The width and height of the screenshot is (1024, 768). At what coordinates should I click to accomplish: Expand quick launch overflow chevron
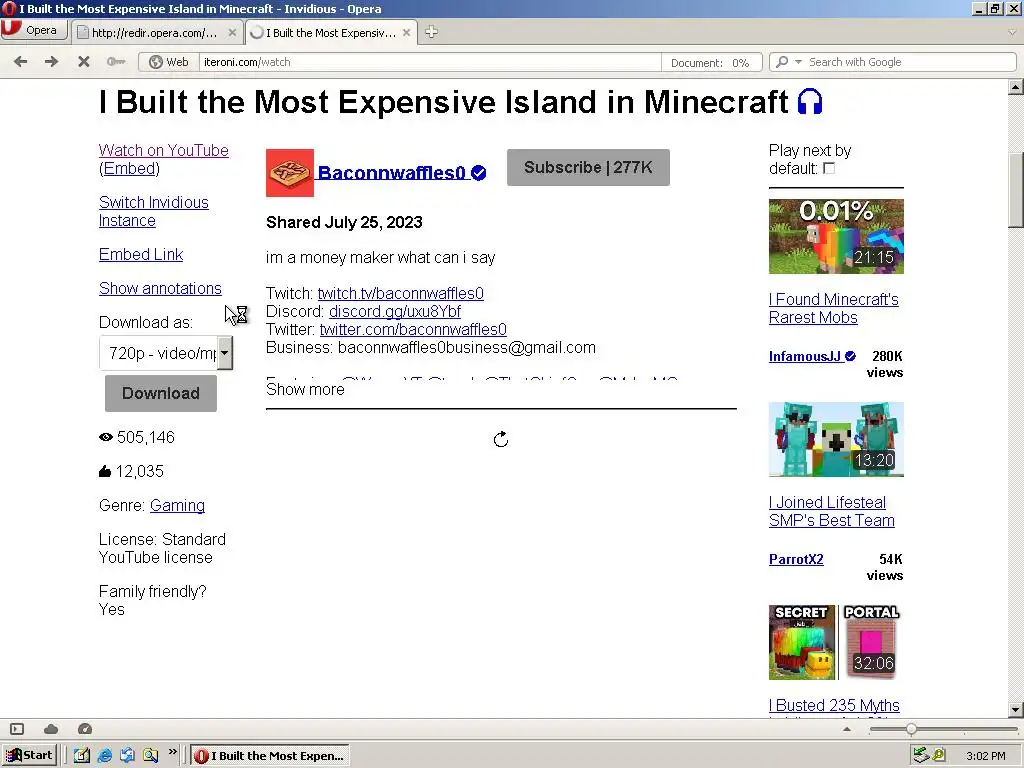[172, 752]
